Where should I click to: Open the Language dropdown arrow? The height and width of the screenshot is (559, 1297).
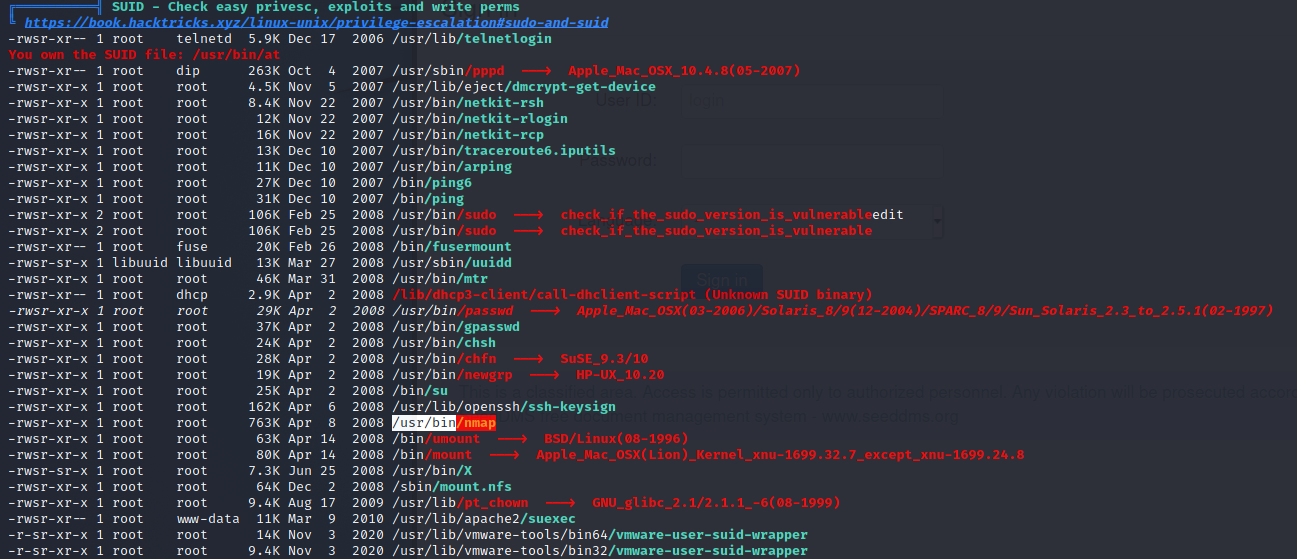(x=937, y=220)
